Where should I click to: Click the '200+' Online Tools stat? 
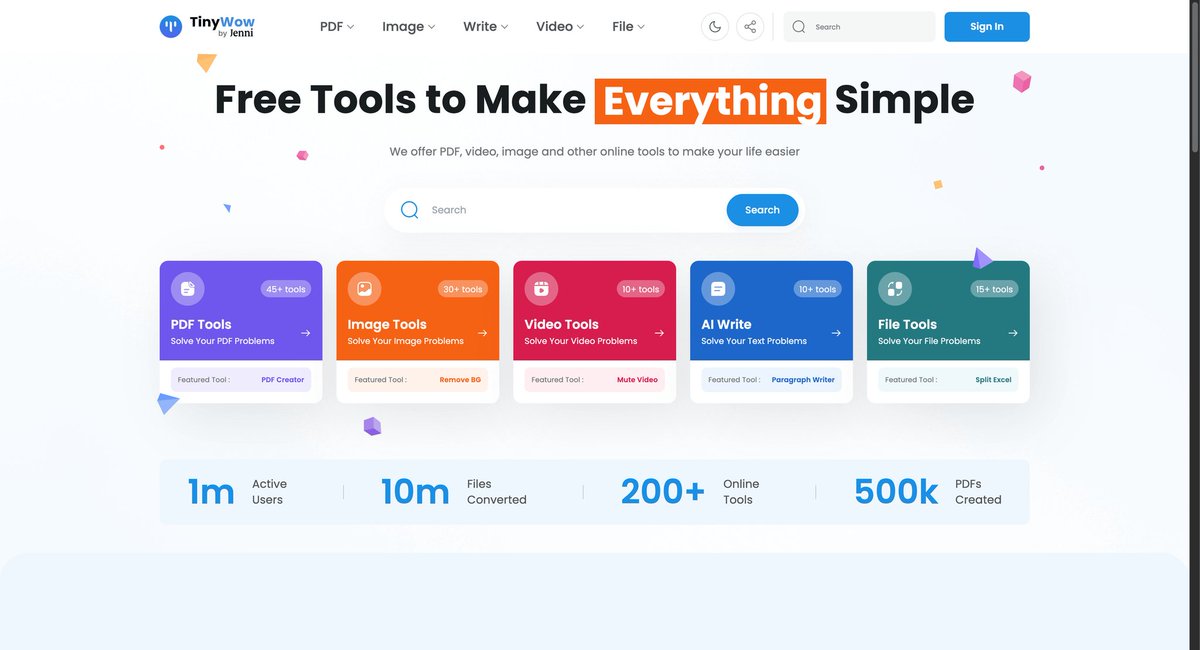click(x=663, y=491)
